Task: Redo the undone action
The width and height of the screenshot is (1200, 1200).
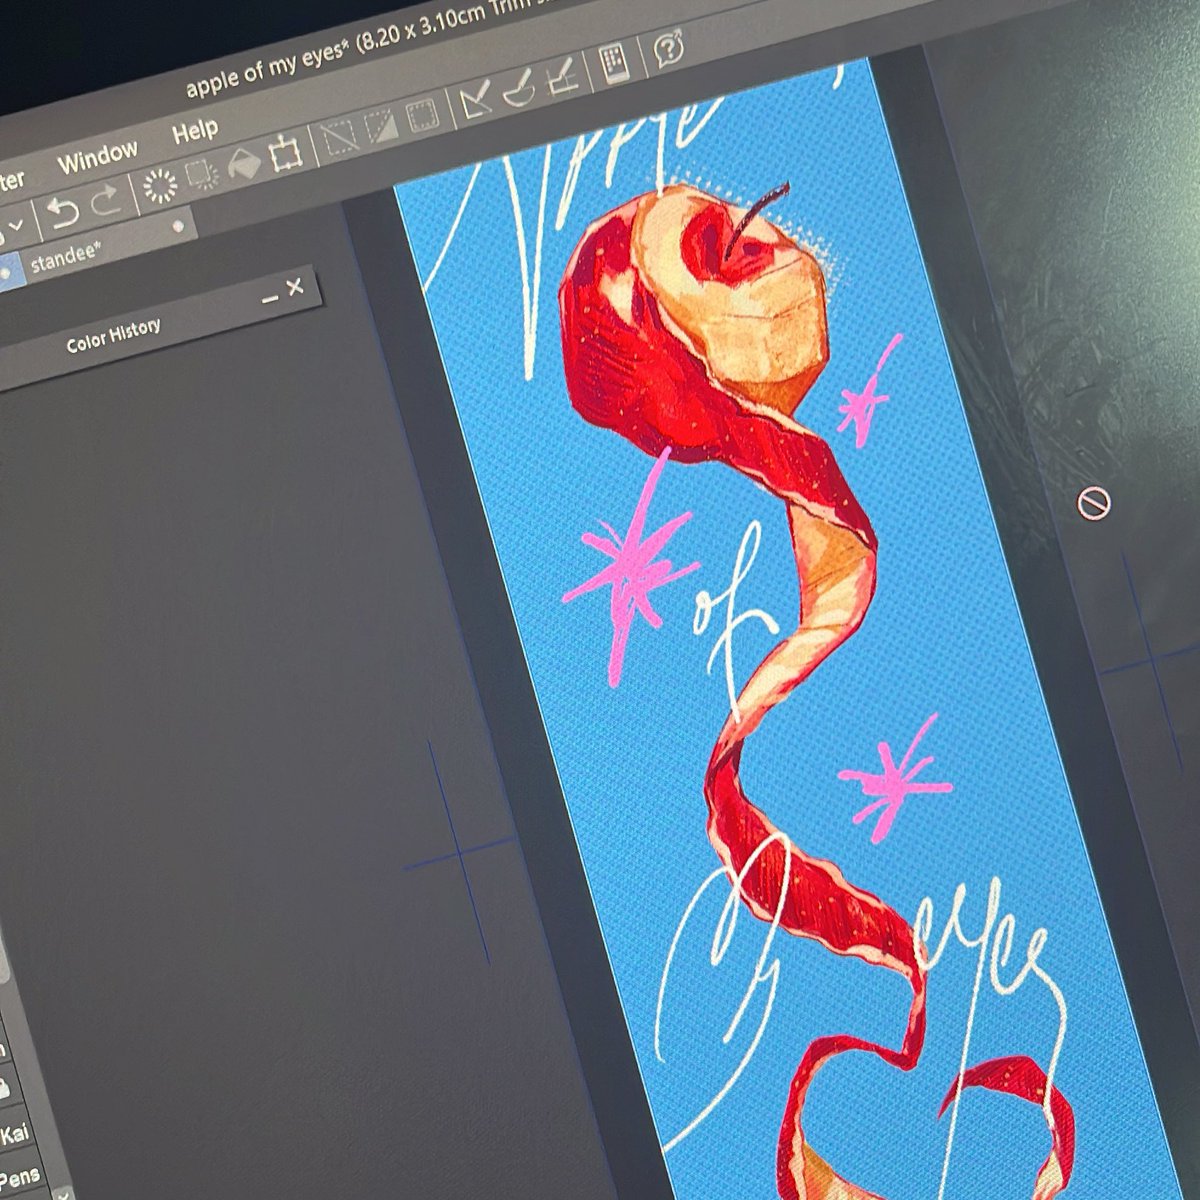Action: (106, 203)
